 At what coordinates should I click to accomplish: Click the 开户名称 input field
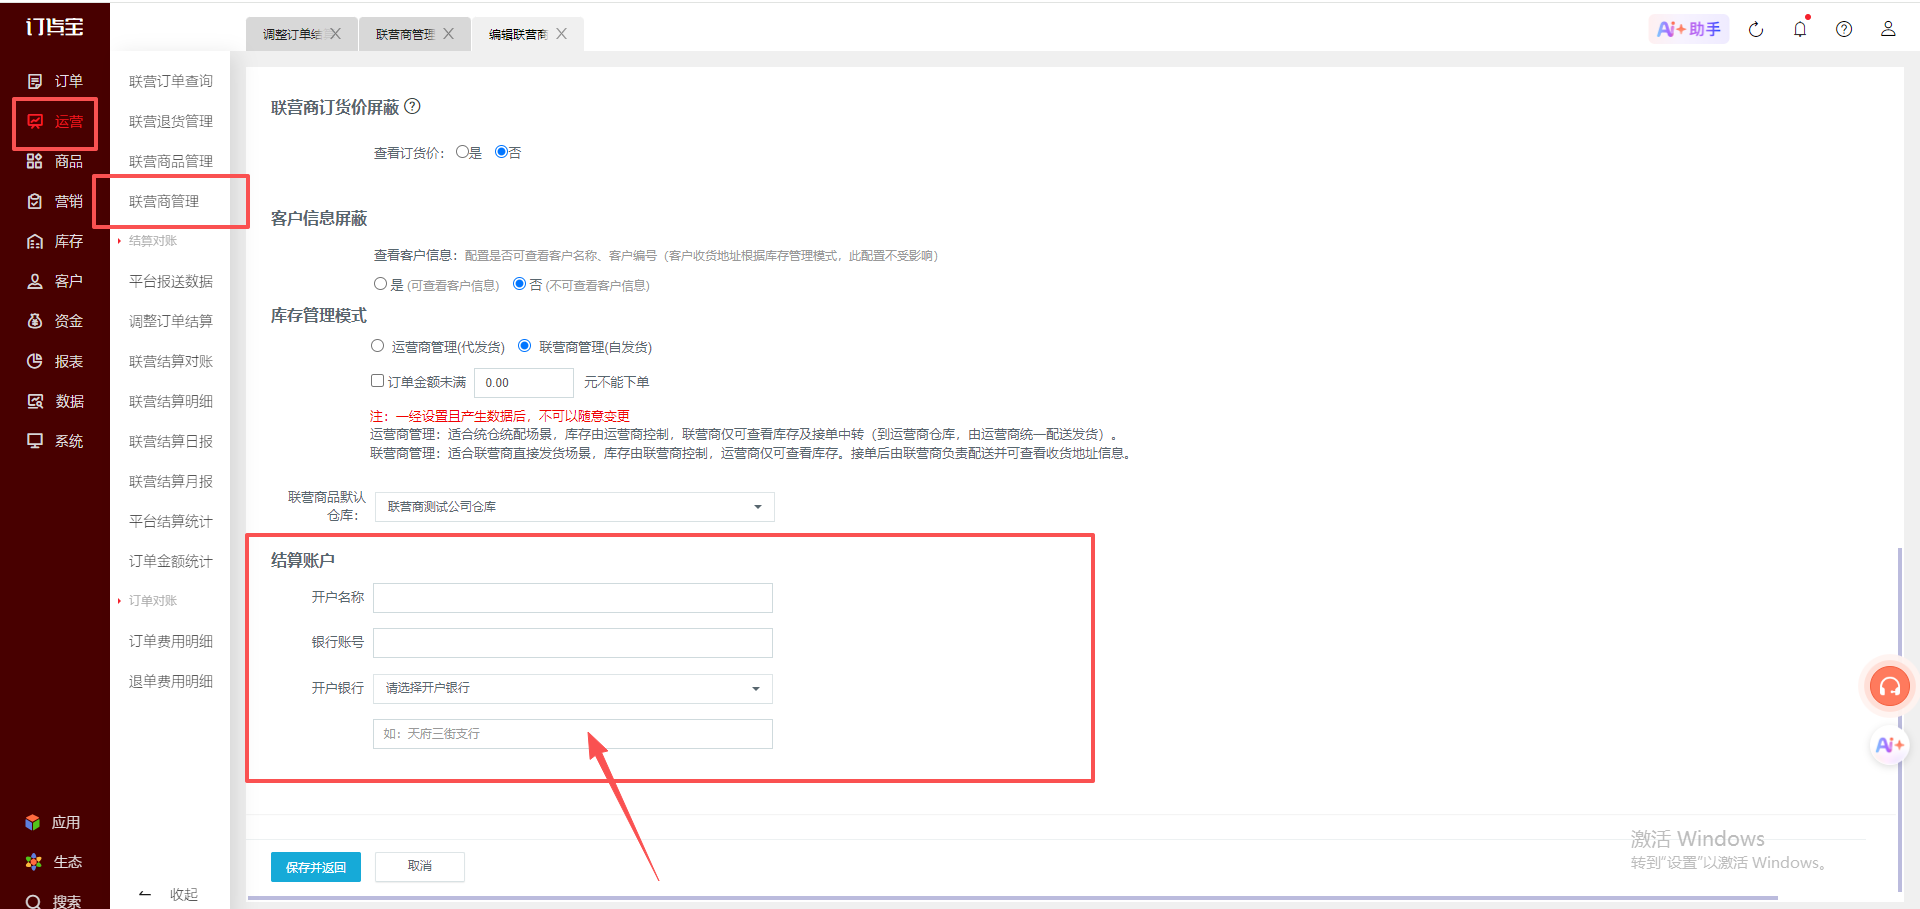[x=573, y=598]
